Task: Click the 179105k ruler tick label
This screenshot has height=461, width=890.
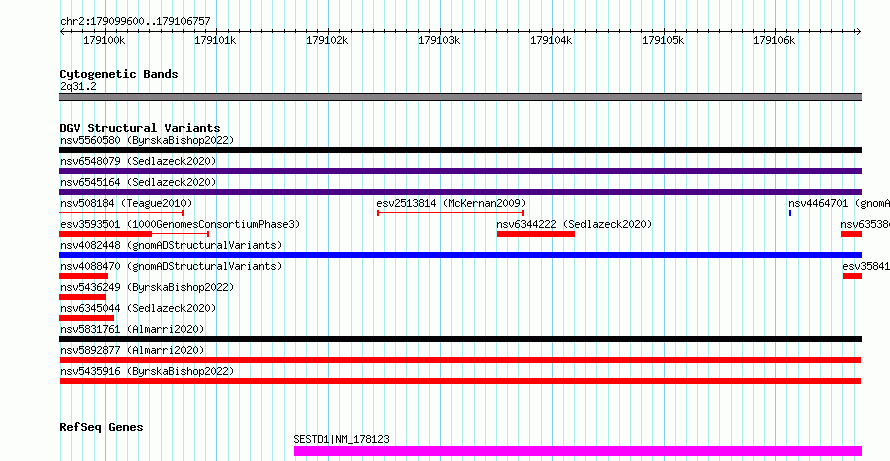Action: pos(662,40)
